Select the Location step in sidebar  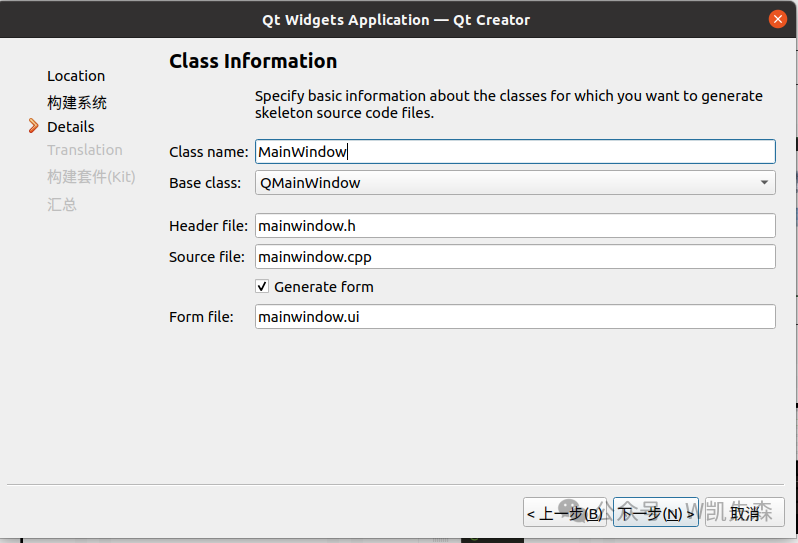coord(76,76)
